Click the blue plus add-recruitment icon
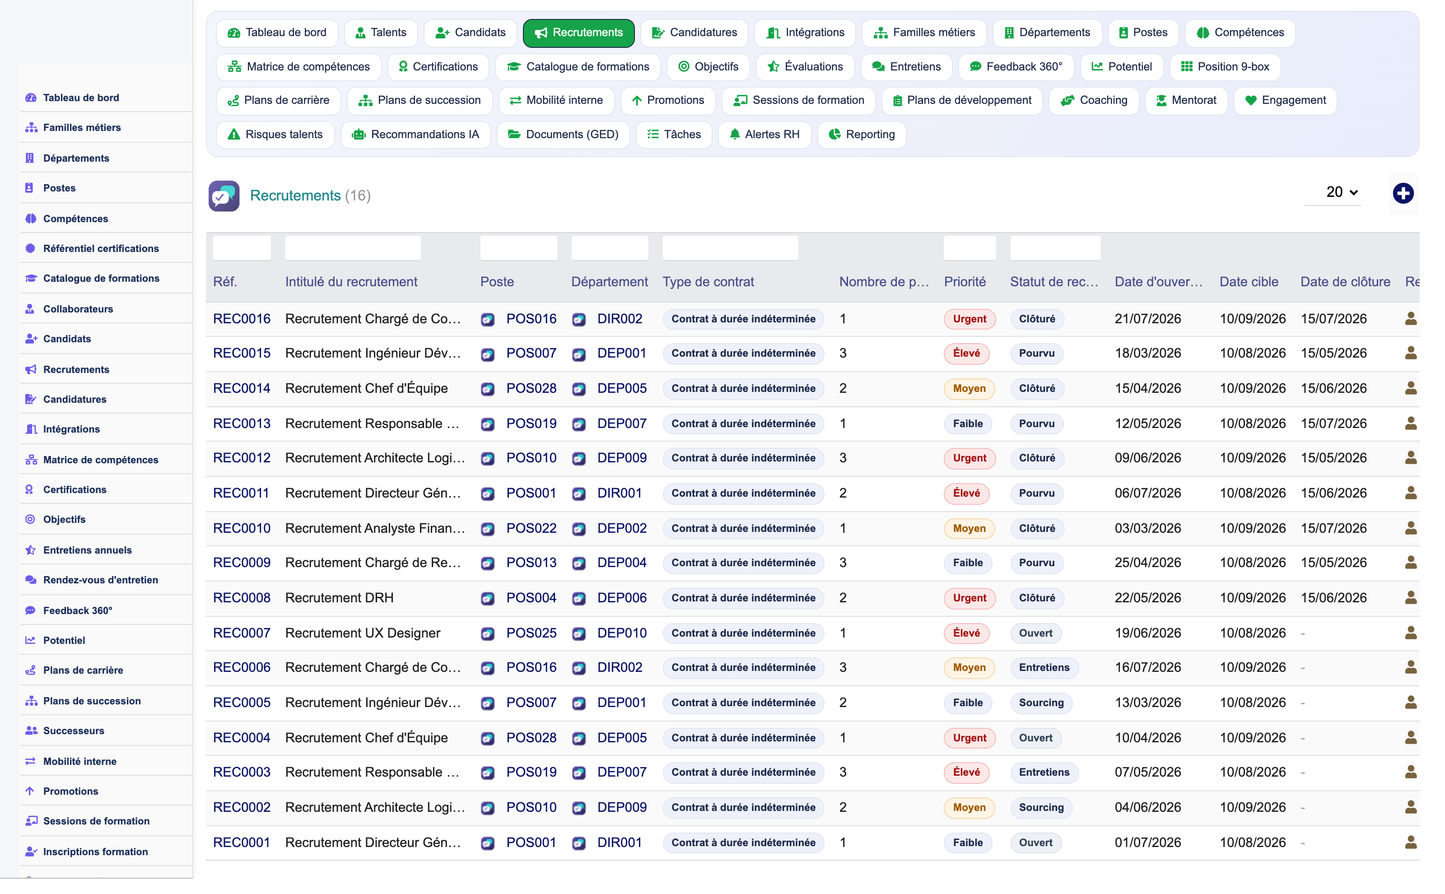 coord(1403,194)
